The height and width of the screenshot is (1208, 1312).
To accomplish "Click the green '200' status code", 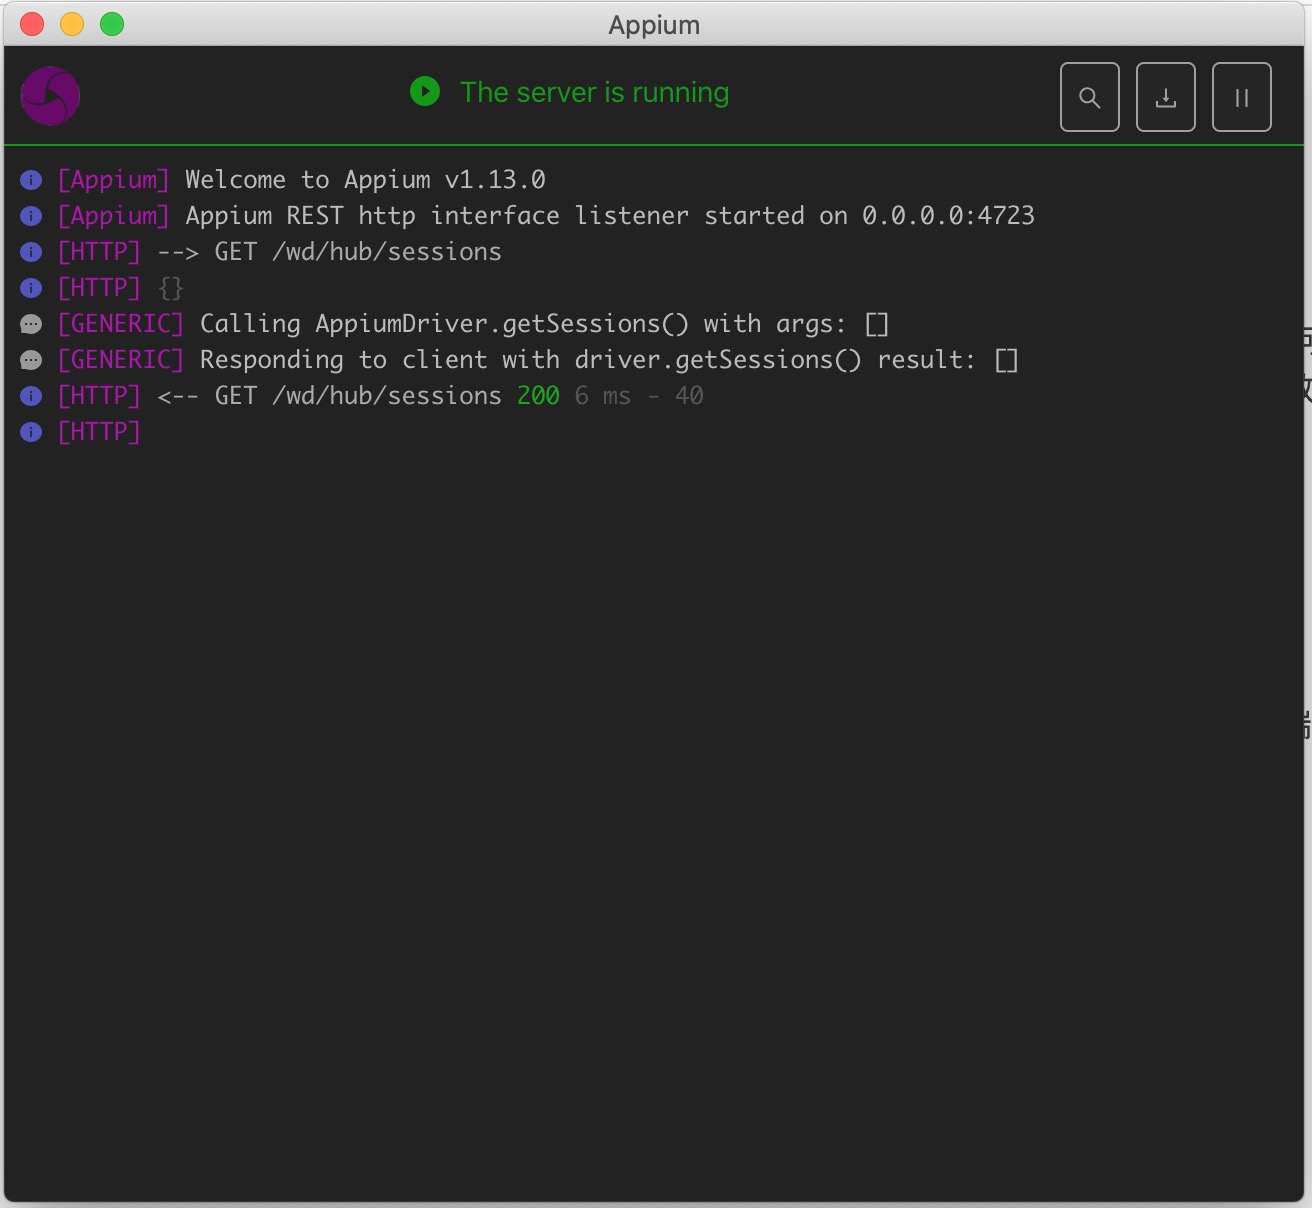I will tap(538, 396).
